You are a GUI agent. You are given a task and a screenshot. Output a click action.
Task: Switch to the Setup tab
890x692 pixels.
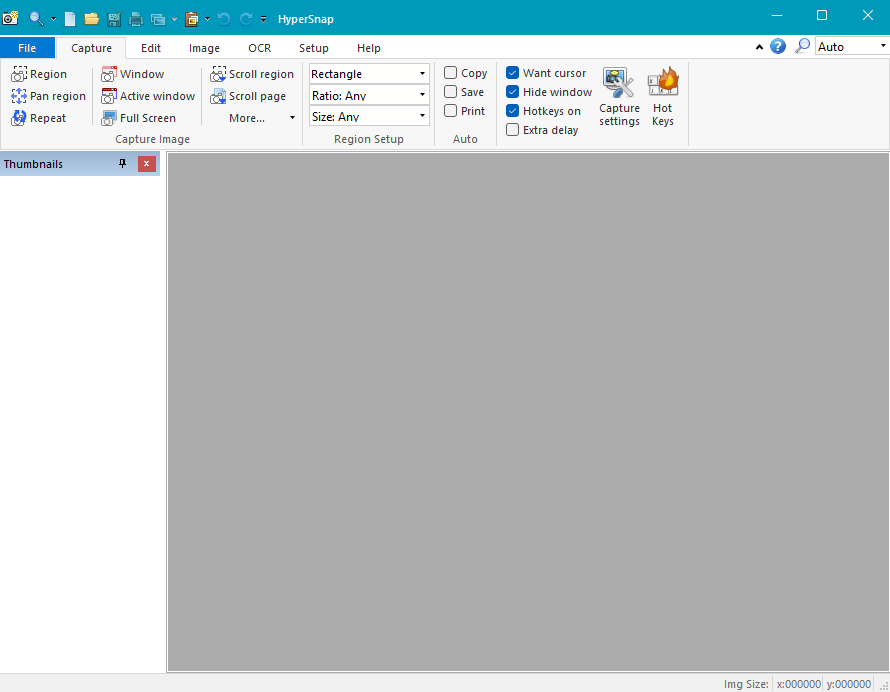click(x=314, y=48)
